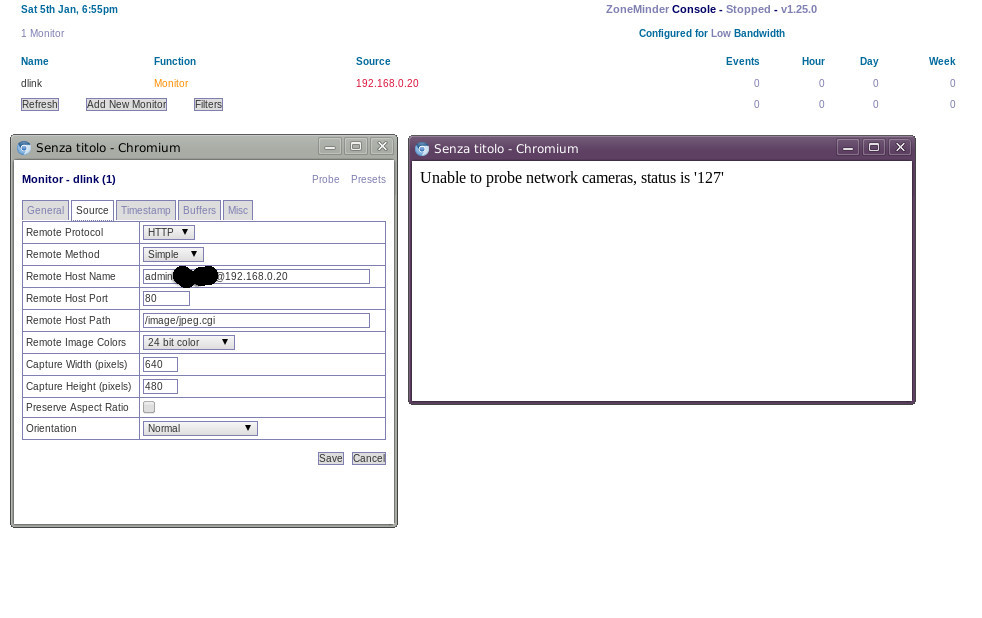Viewport: 982px width, 618px height.
Task: Minimize the Monitor dlink Chromium window
Action: coord(329,147)
